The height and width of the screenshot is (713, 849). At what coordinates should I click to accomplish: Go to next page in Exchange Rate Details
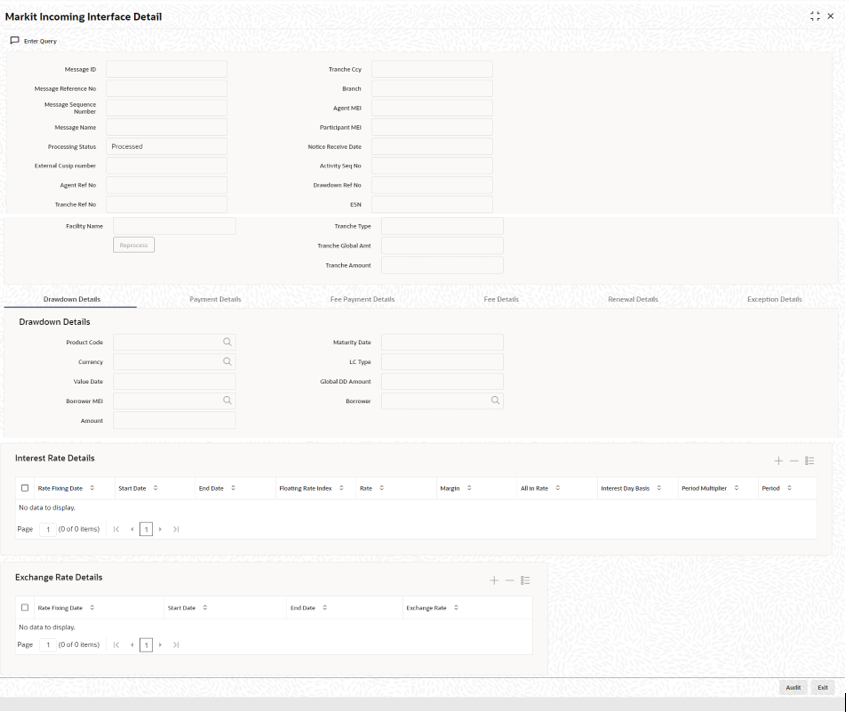point(160,645)
